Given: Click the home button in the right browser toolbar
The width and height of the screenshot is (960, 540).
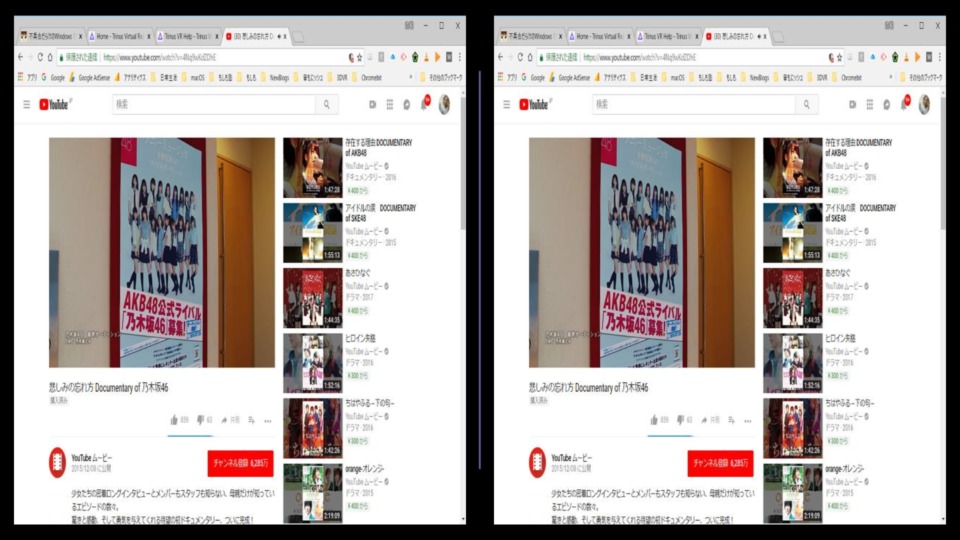Looking at the screenshot, I should pos(530,57).
